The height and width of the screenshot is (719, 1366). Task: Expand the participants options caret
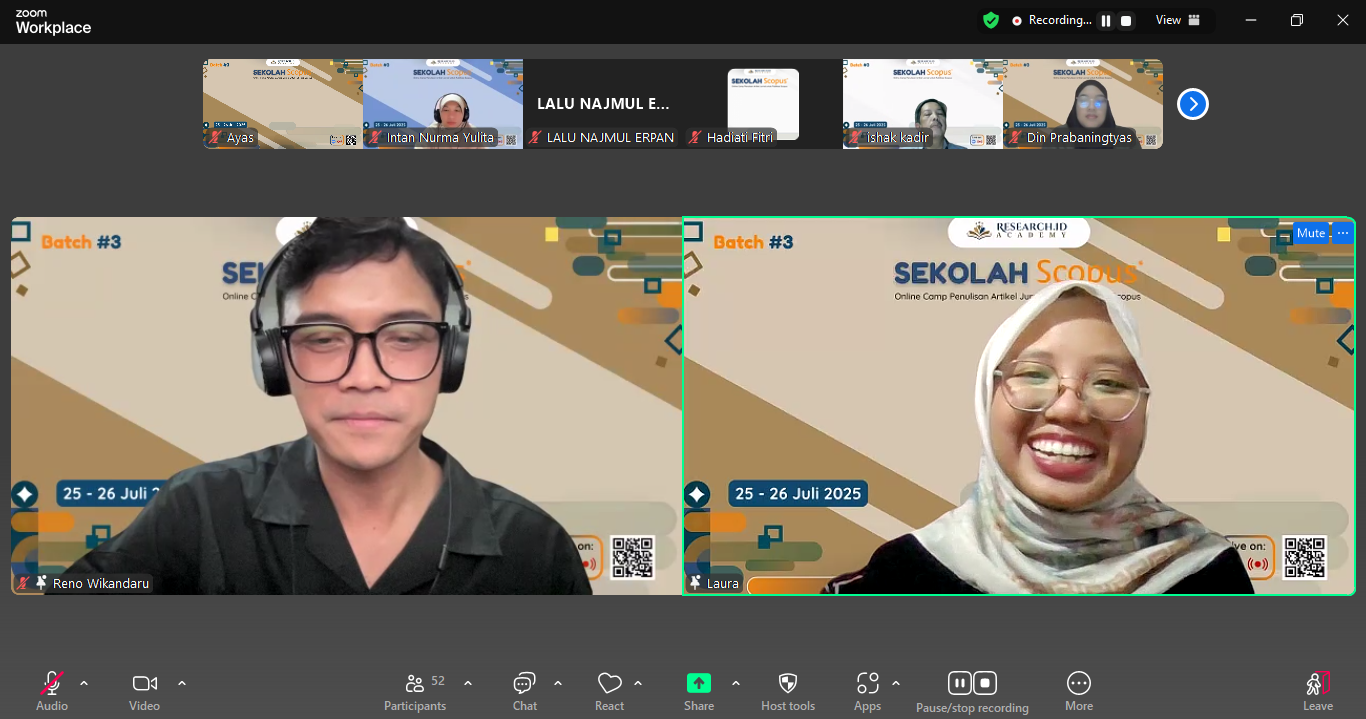(468, 683)
